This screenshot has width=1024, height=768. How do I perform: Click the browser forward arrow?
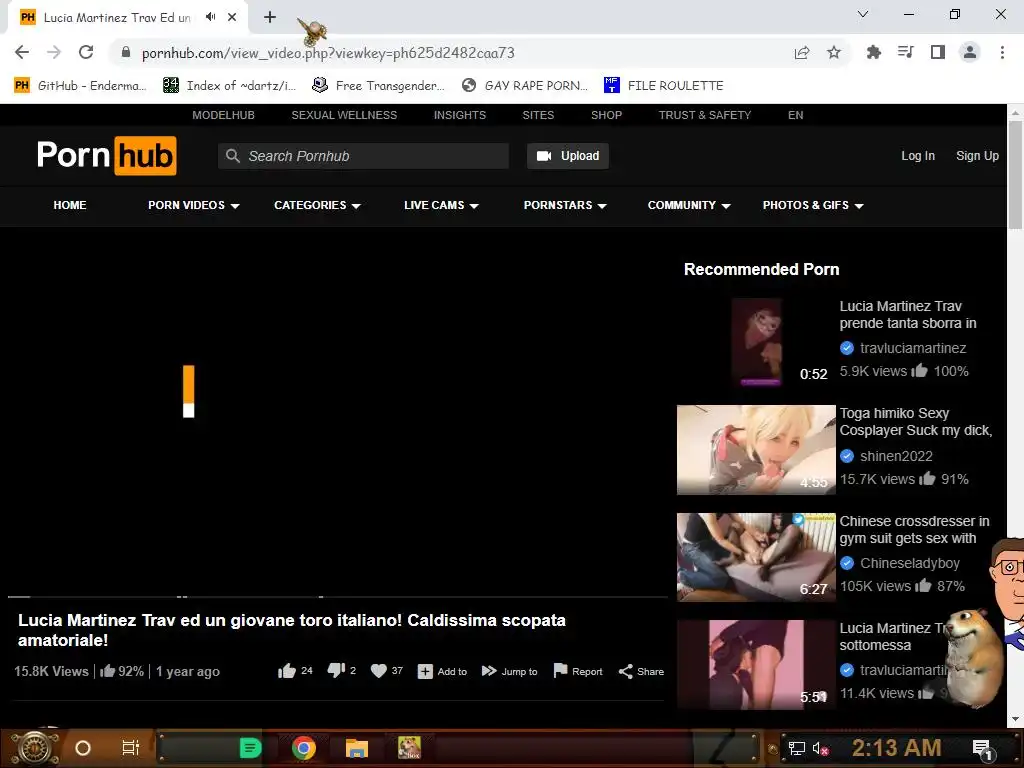click(x=54, y=52)
